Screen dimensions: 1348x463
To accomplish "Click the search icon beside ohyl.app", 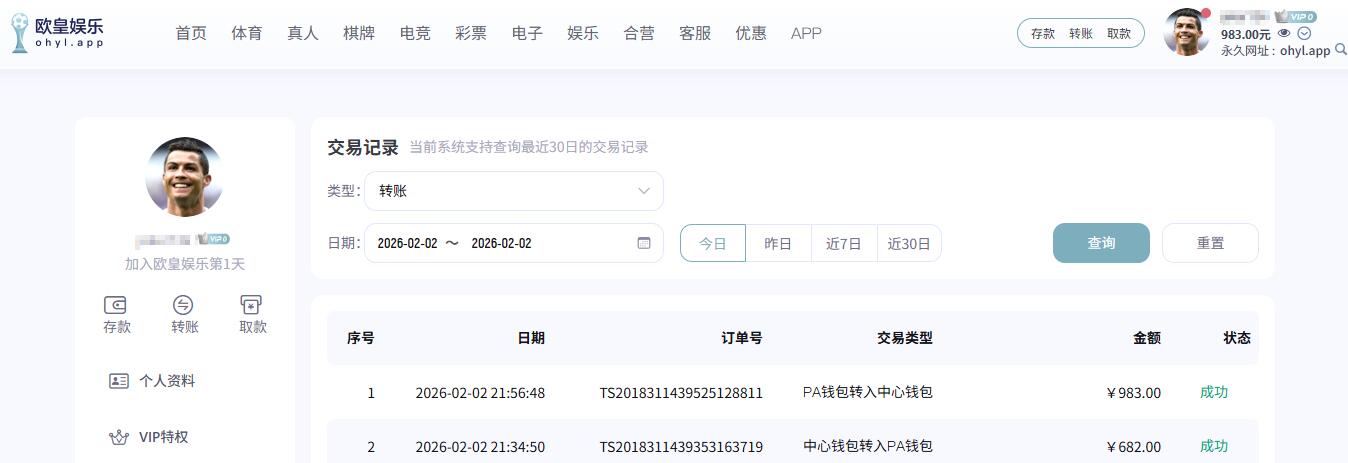I will coord(1341,50).
